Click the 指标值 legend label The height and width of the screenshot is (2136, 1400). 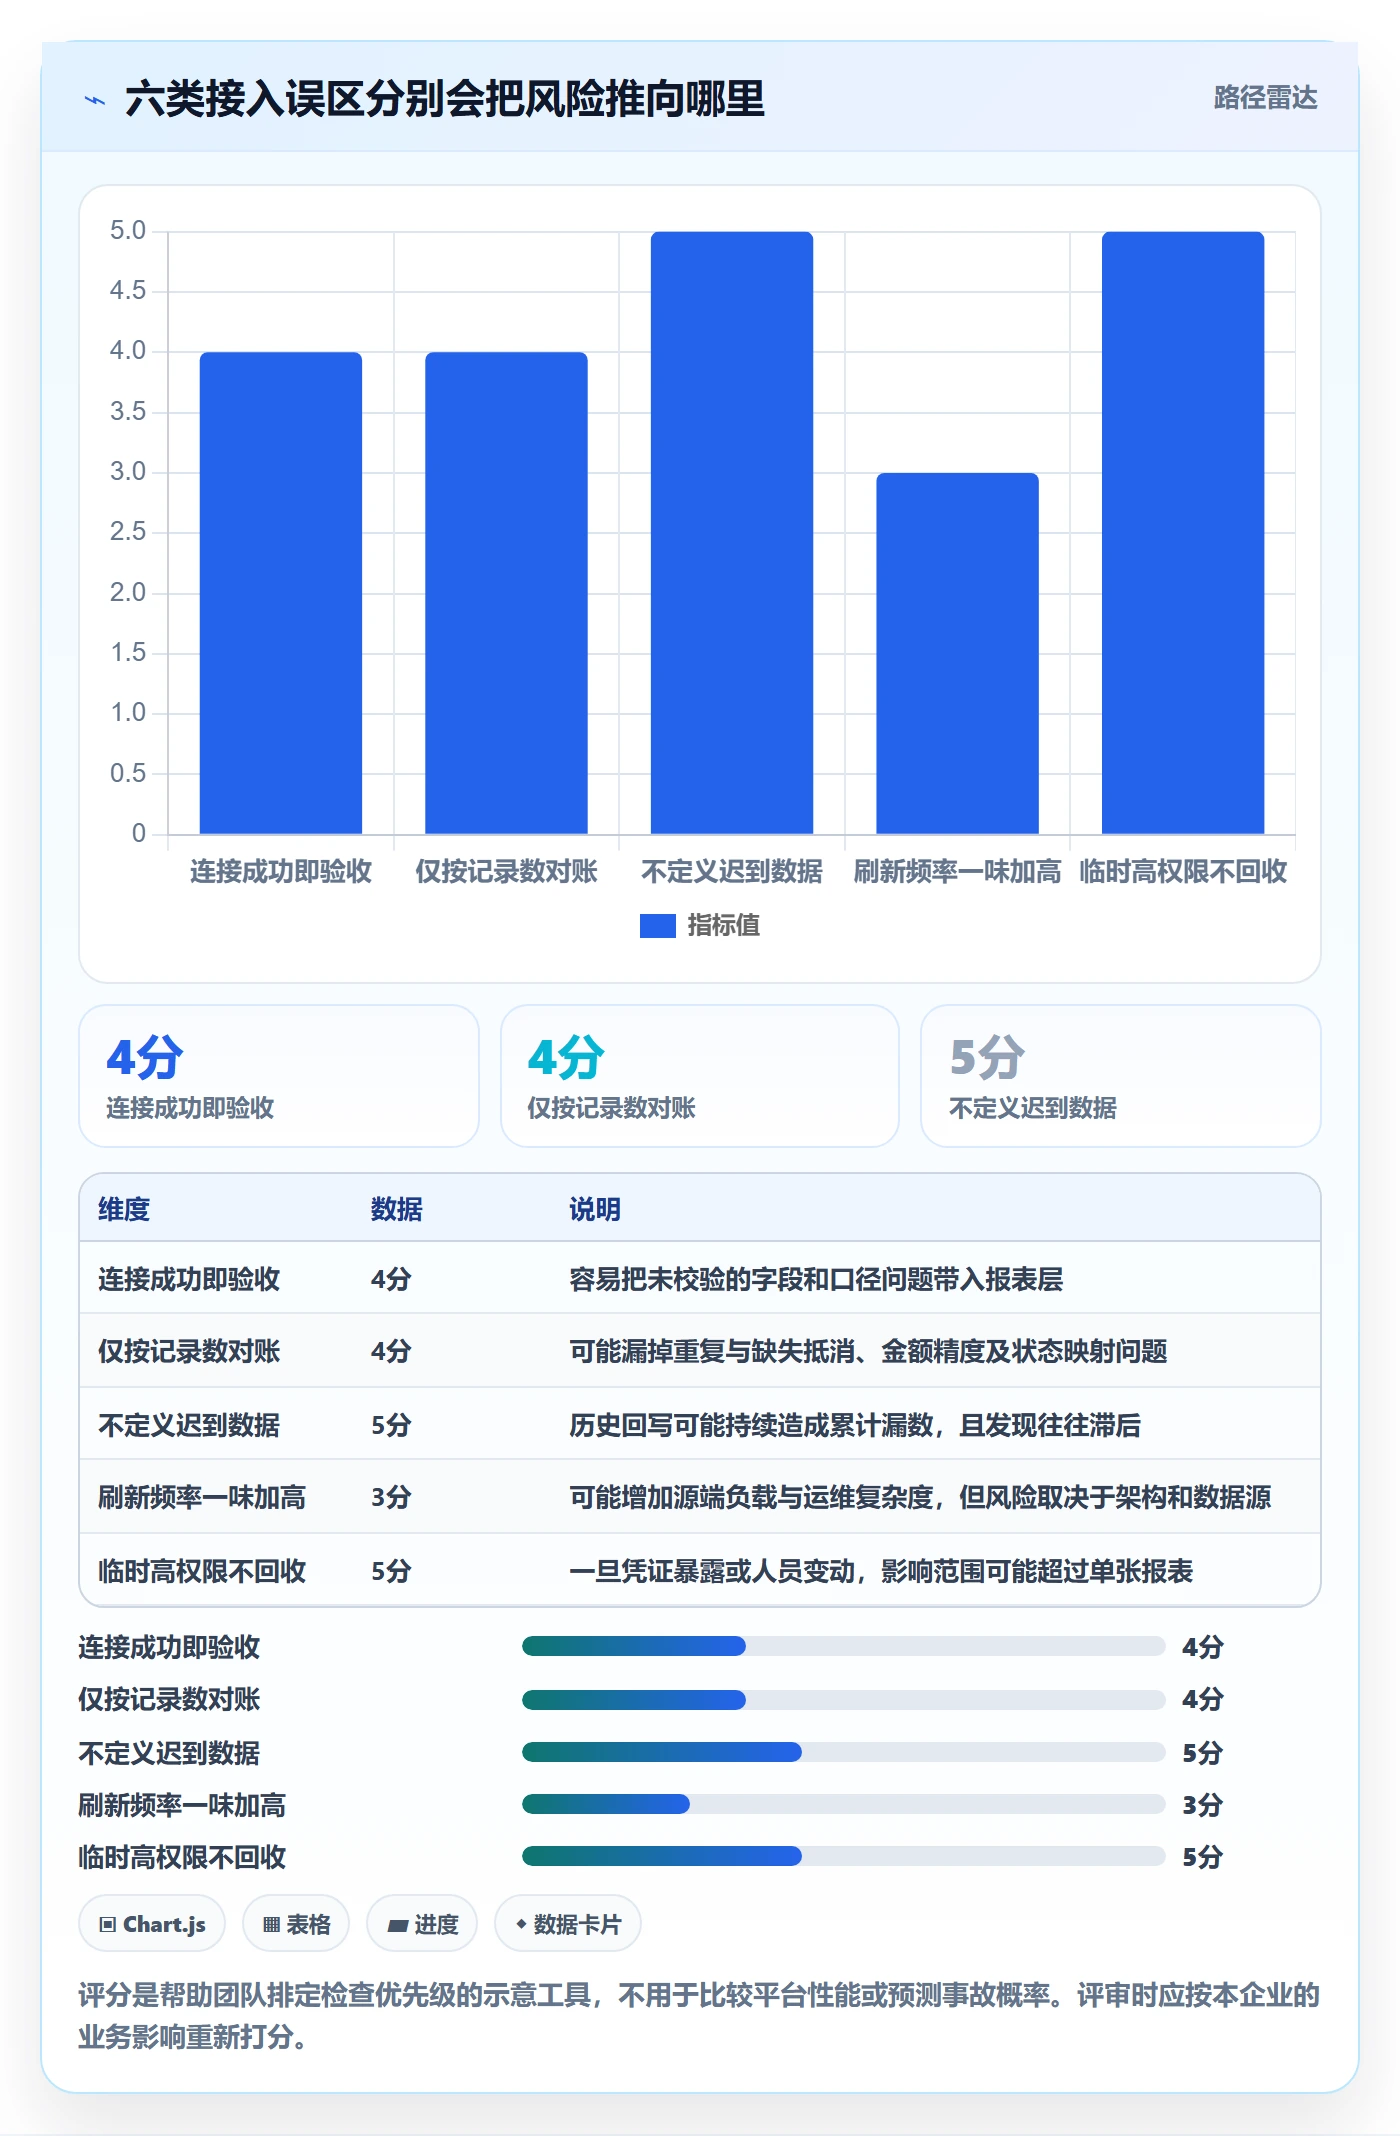click(x=724, y=926)
